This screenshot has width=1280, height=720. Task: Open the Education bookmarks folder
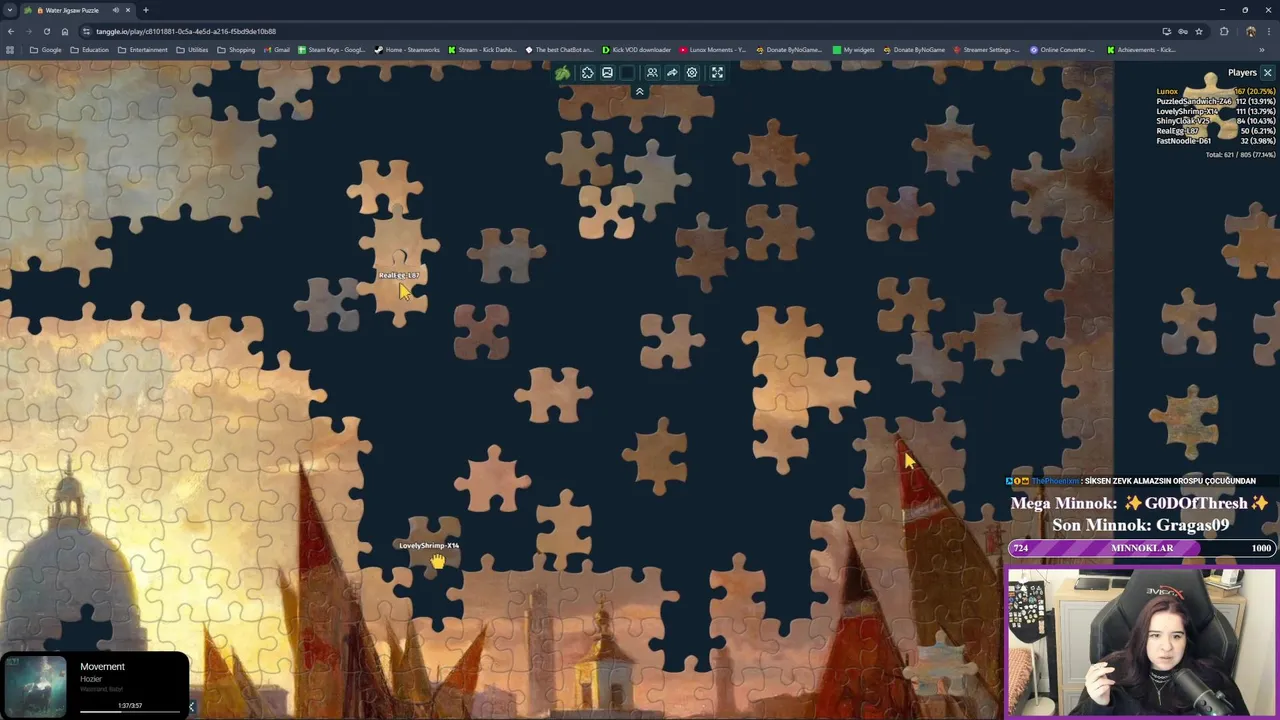(89, 50)
